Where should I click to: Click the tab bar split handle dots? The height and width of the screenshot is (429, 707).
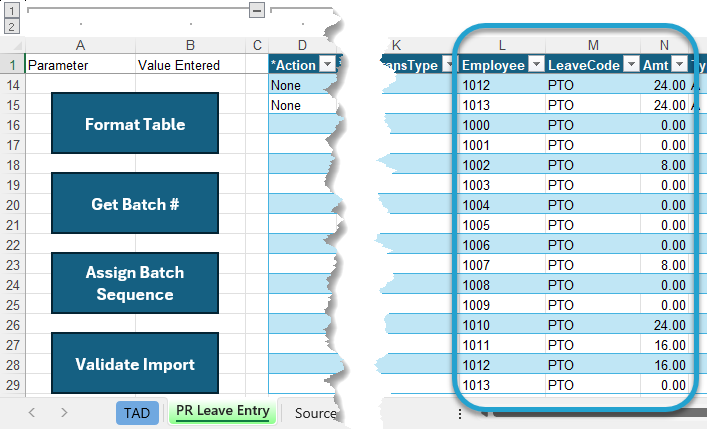click(459, 414)
